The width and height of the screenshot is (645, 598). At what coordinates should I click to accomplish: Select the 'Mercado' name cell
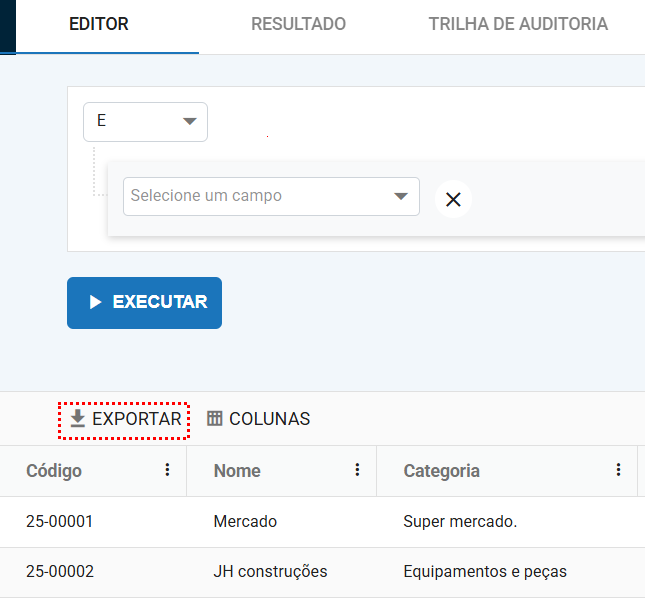pos(245,521)
